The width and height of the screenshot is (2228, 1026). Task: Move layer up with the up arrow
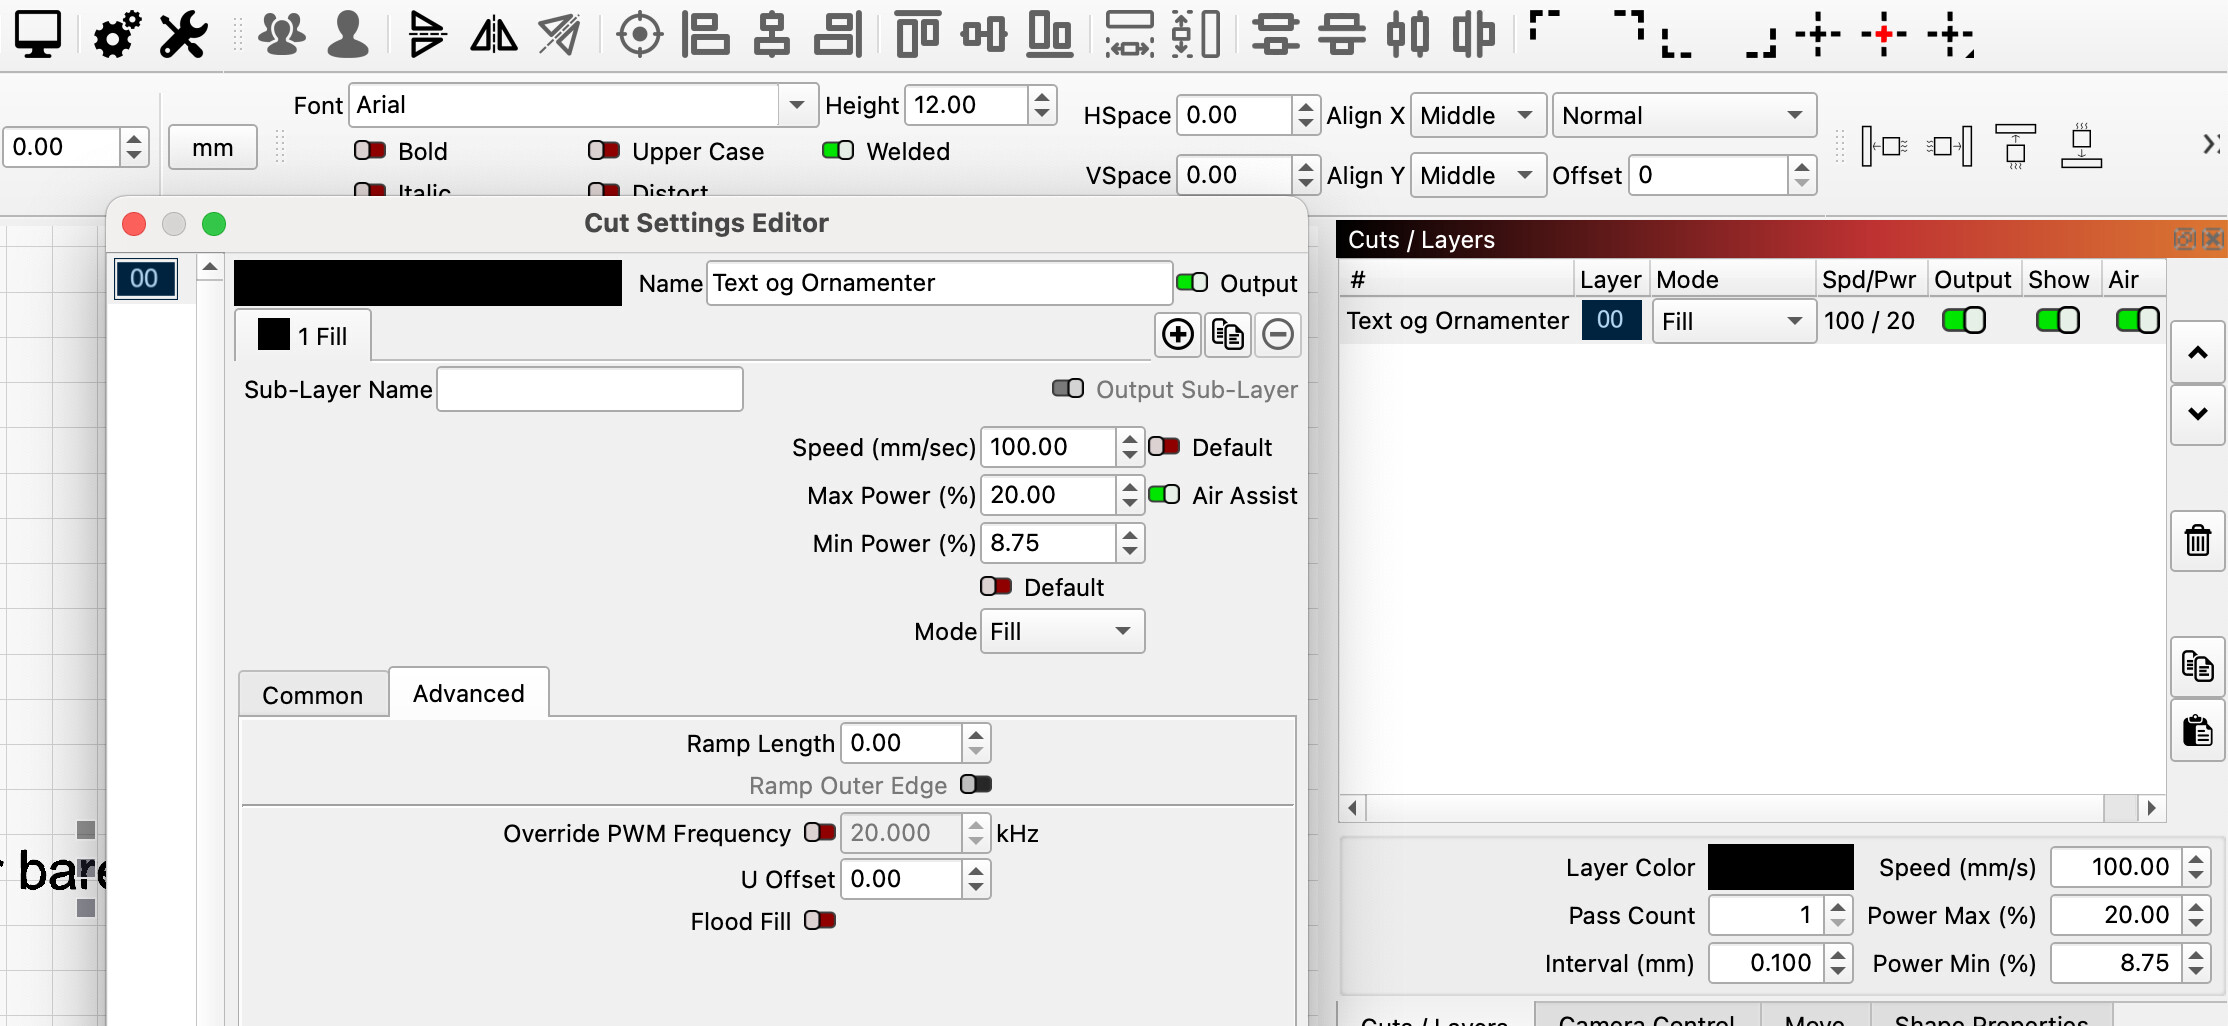[2197, 353]
